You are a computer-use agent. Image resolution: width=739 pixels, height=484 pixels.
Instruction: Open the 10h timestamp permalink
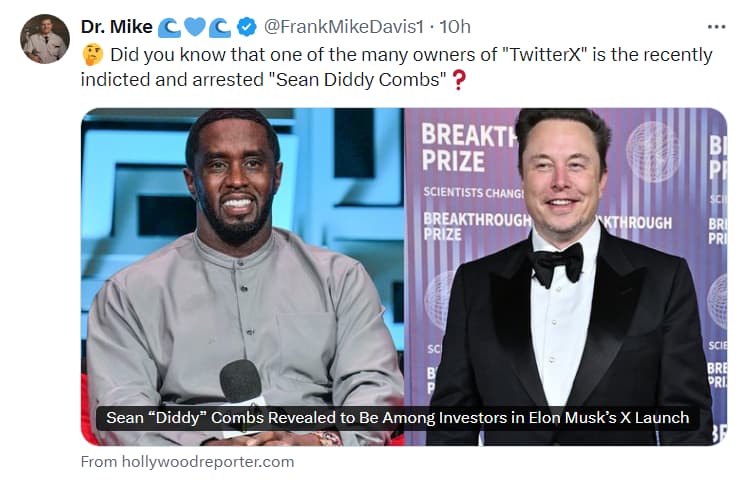[455, 26]
